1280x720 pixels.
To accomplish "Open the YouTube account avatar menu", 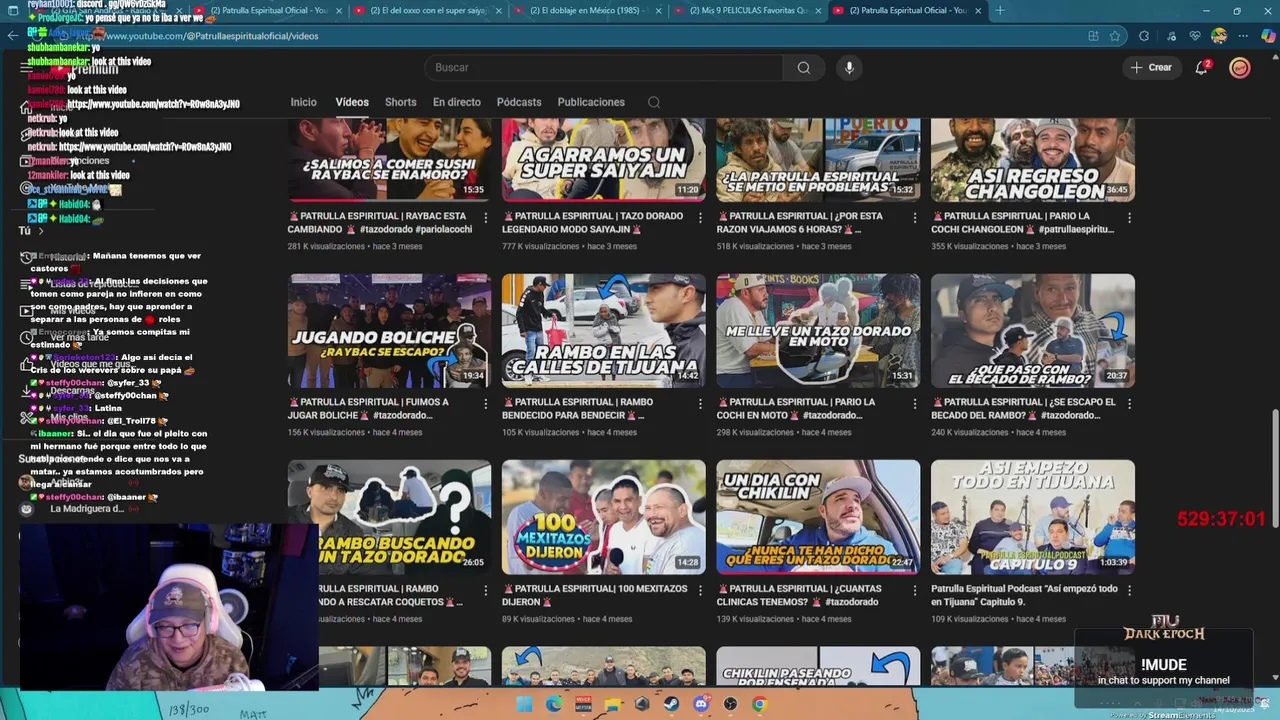I will pos(1240,67).
